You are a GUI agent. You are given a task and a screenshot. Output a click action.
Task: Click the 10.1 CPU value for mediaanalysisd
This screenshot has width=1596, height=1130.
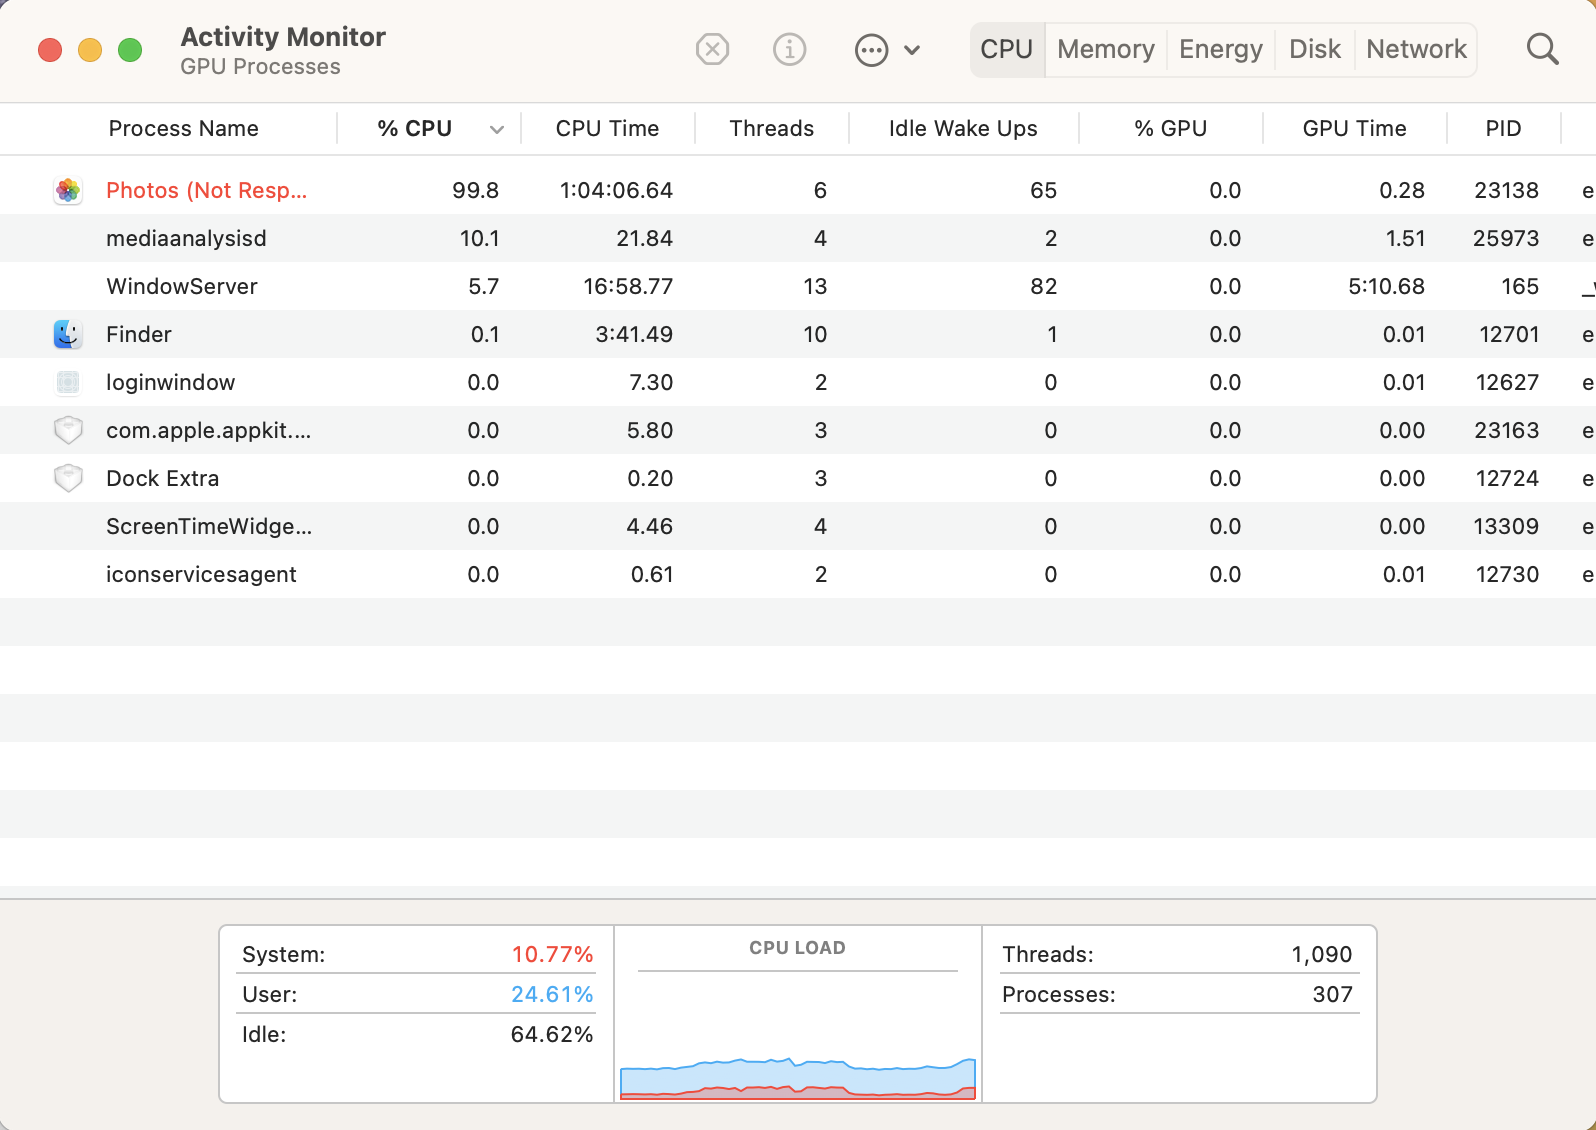point(479,238)
